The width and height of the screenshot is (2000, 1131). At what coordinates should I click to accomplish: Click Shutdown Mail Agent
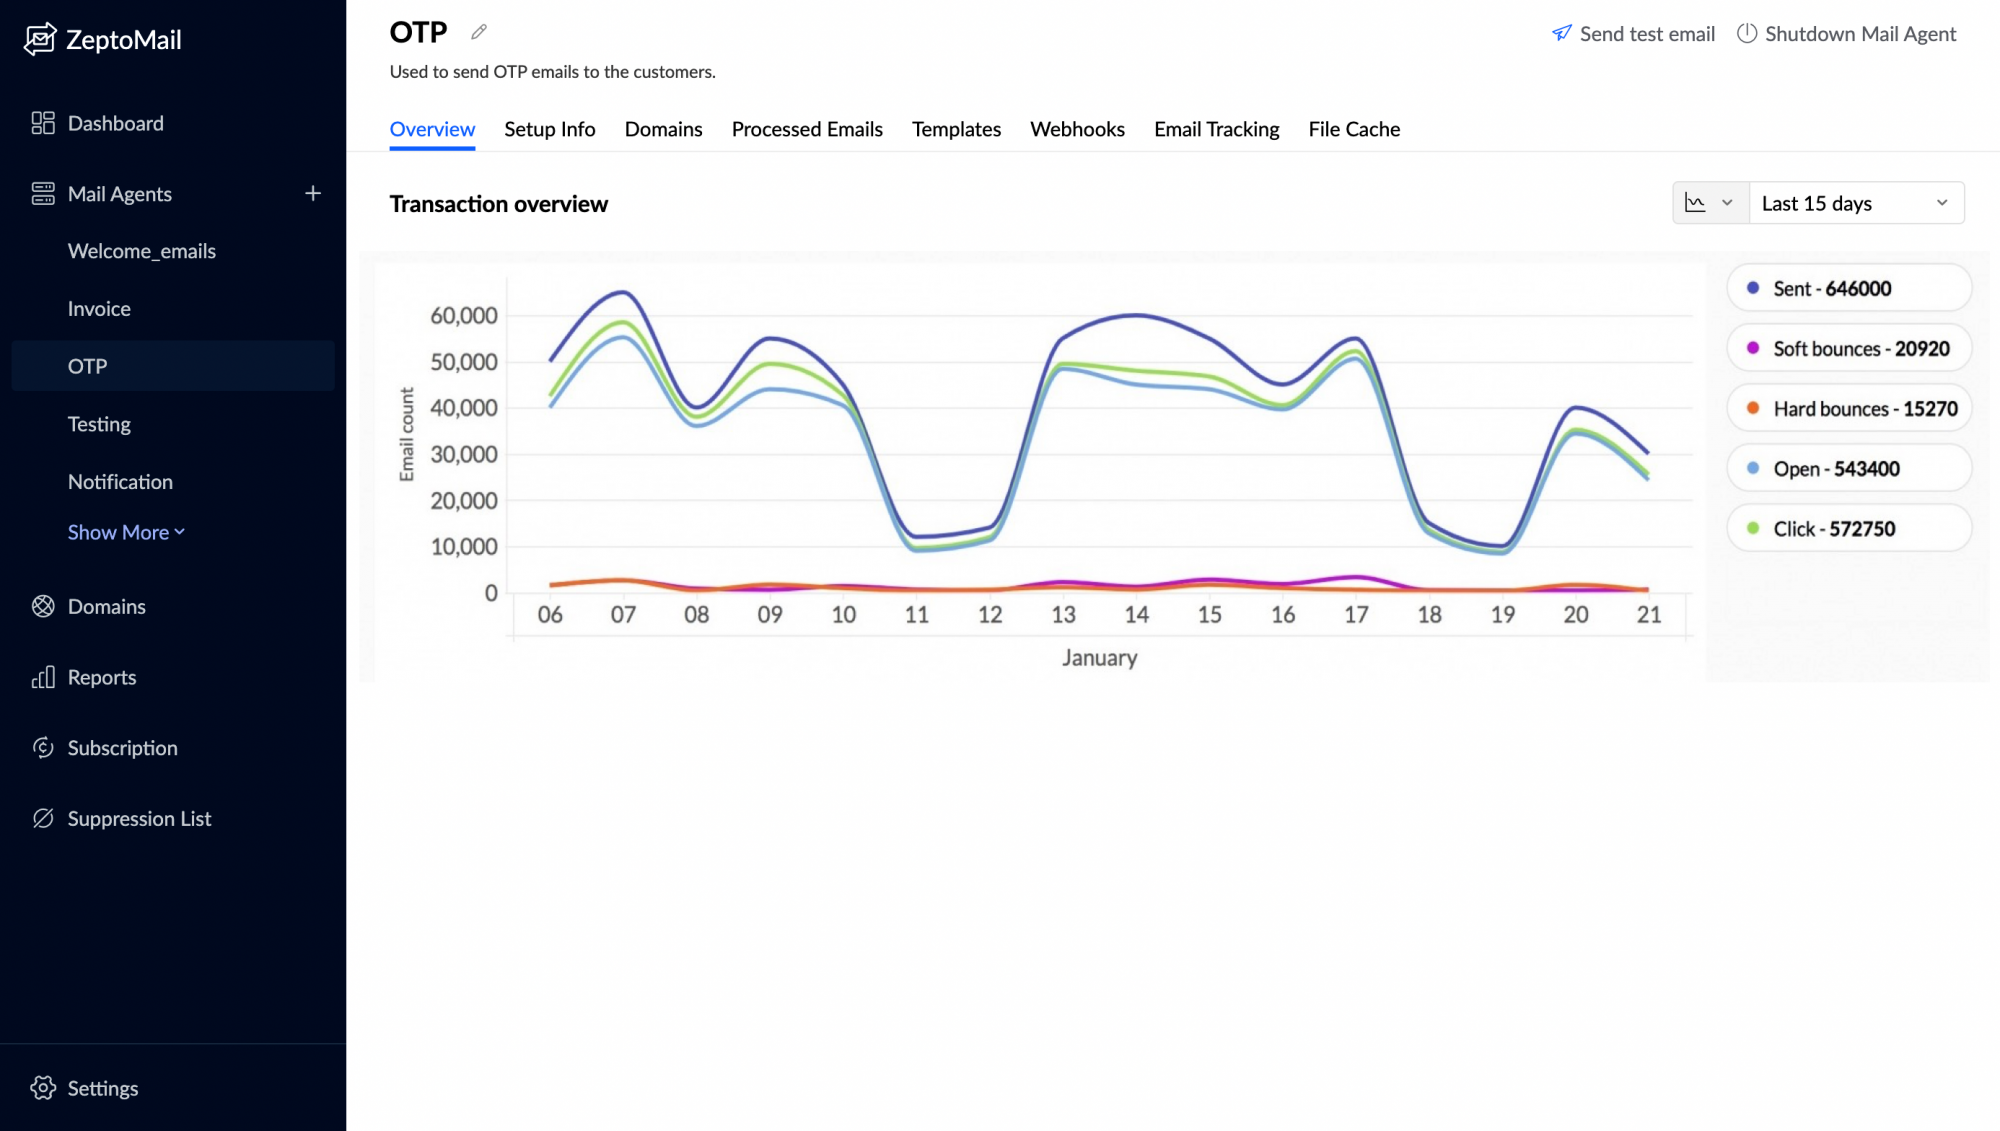(x=1846, y=34)
